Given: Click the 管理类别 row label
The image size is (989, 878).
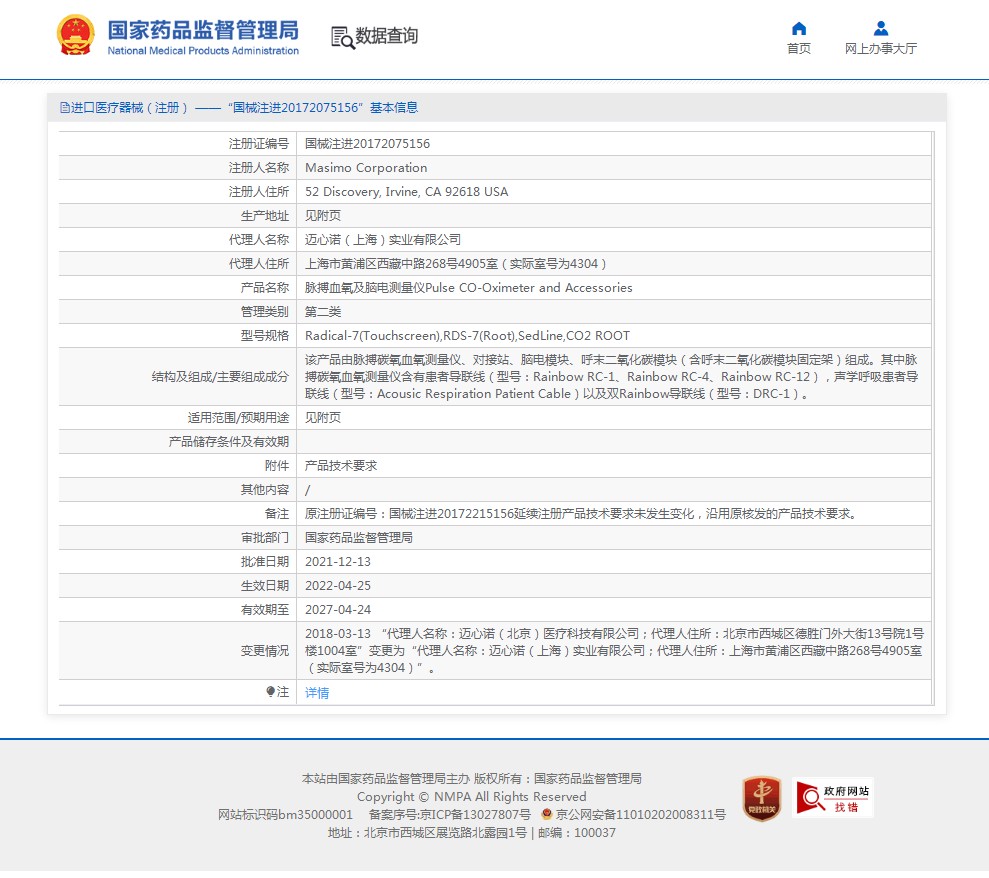Looking at the screenshot, I should [265, 312].
